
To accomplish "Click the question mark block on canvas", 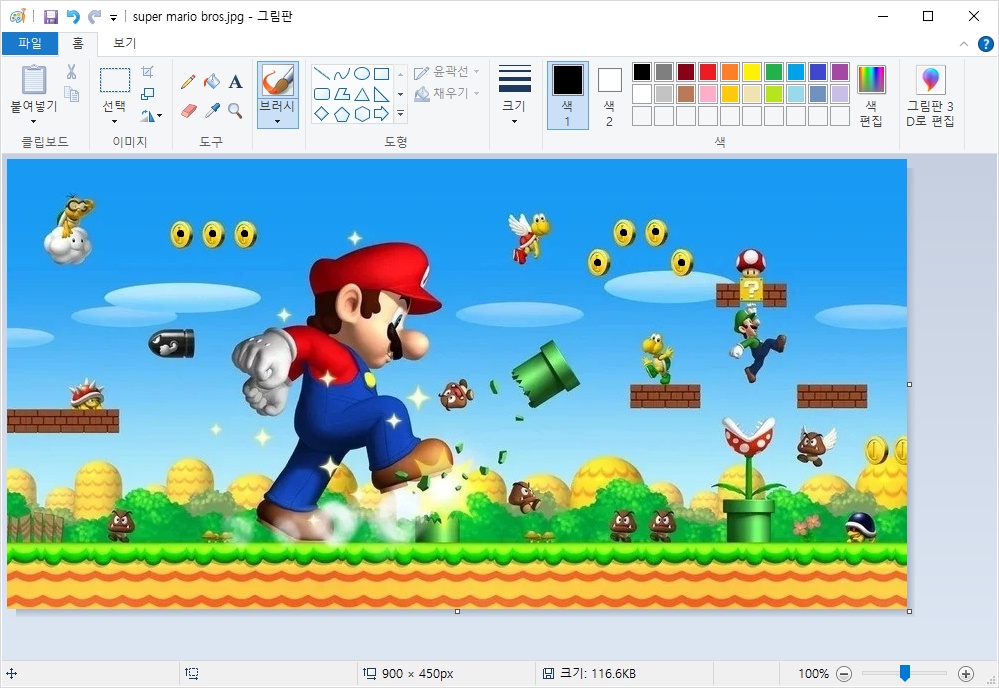I will click(751, 290).
